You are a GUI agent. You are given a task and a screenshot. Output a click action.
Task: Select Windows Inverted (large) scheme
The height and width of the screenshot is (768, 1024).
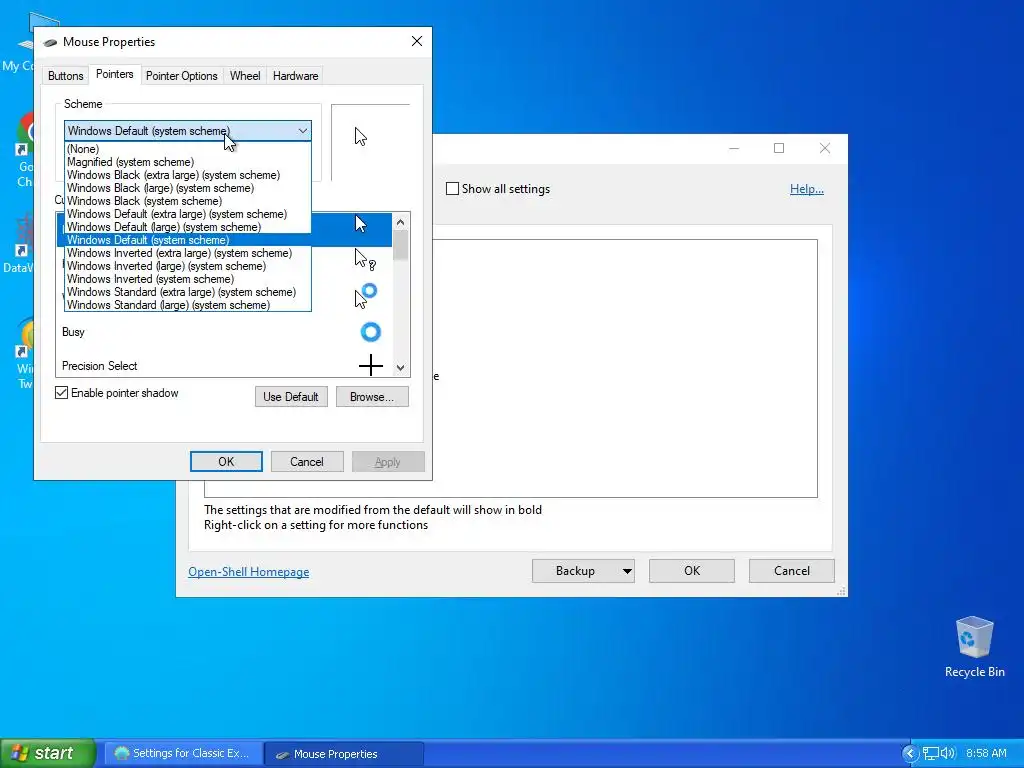click(x=188, y=266)
